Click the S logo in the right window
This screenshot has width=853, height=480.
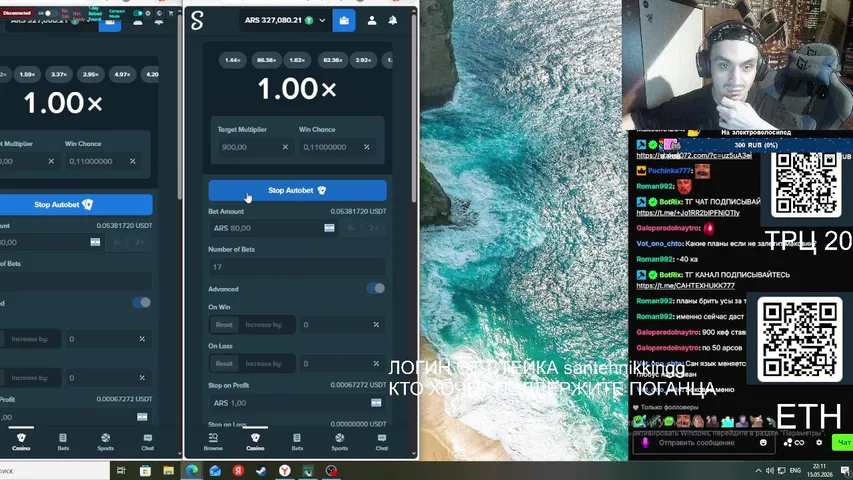pyautogui.click(x=197, y=21)
